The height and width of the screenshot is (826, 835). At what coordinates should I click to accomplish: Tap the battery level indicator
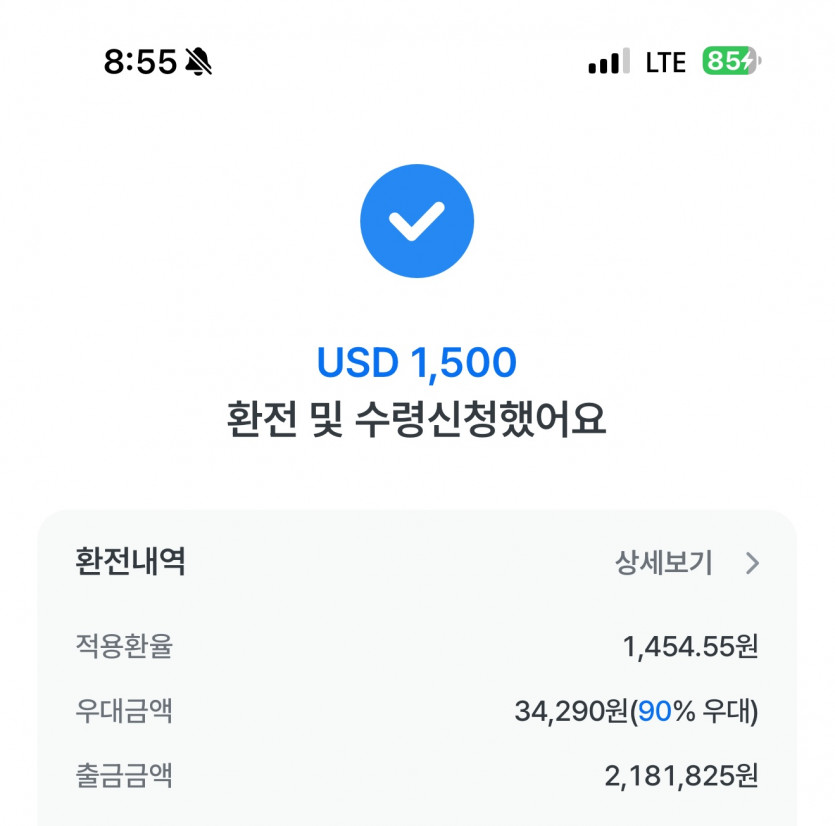pos(731,62)
